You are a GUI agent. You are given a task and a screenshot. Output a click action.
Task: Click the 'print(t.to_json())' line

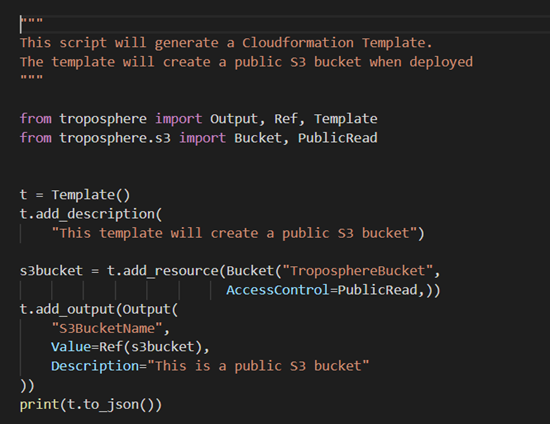pos(91,405)
